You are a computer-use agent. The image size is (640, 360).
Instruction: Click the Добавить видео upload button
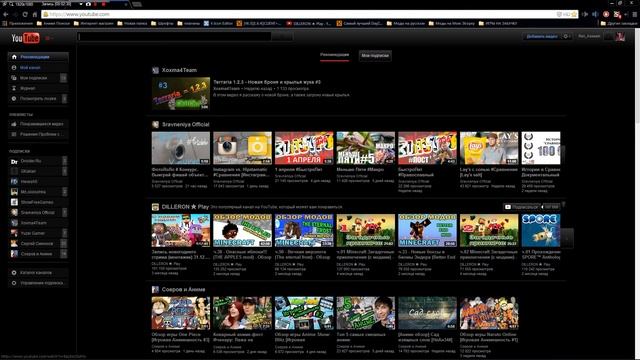click(x=542, y=36)
